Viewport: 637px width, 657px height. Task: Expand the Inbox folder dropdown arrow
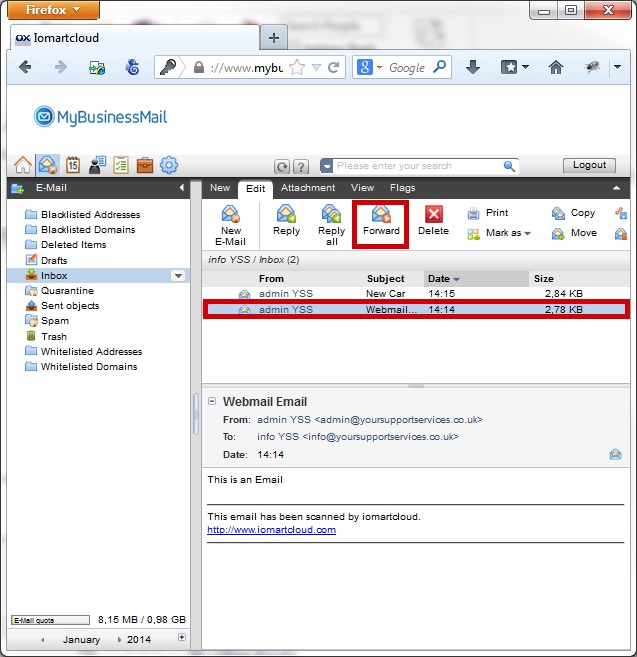pyautogui.click(x=178, y=276)
